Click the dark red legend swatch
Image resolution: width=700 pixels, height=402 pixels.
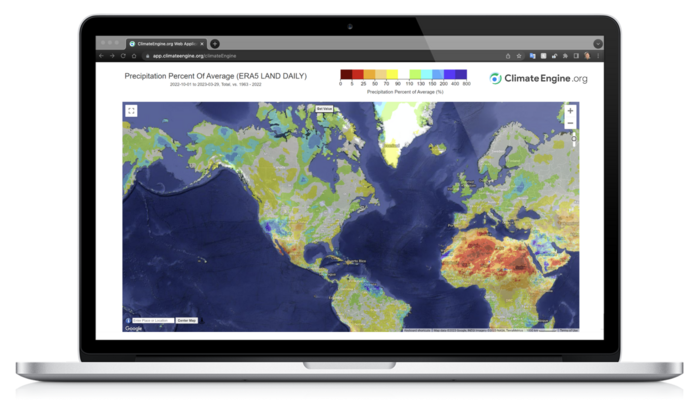(x=345, y=75)
